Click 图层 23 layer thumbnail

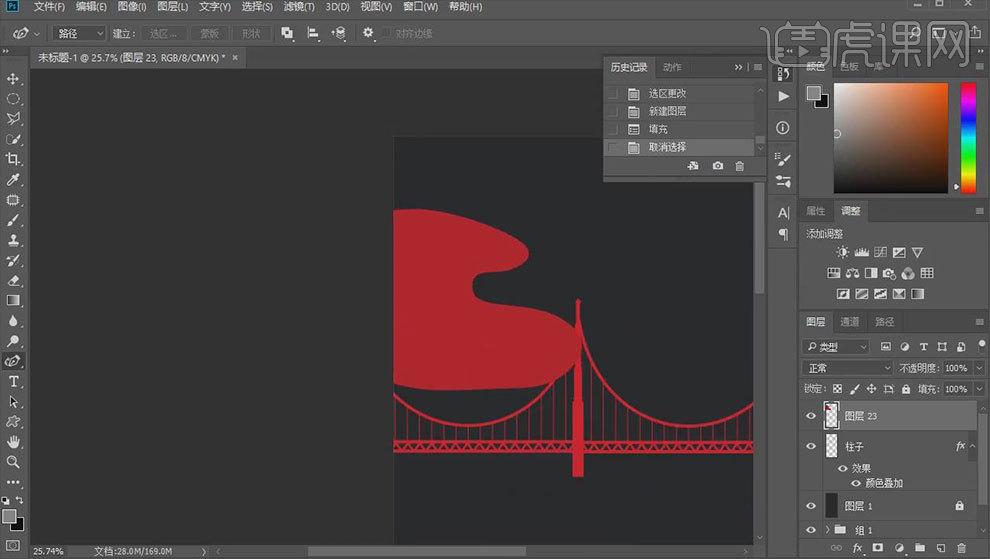(832, 416)
